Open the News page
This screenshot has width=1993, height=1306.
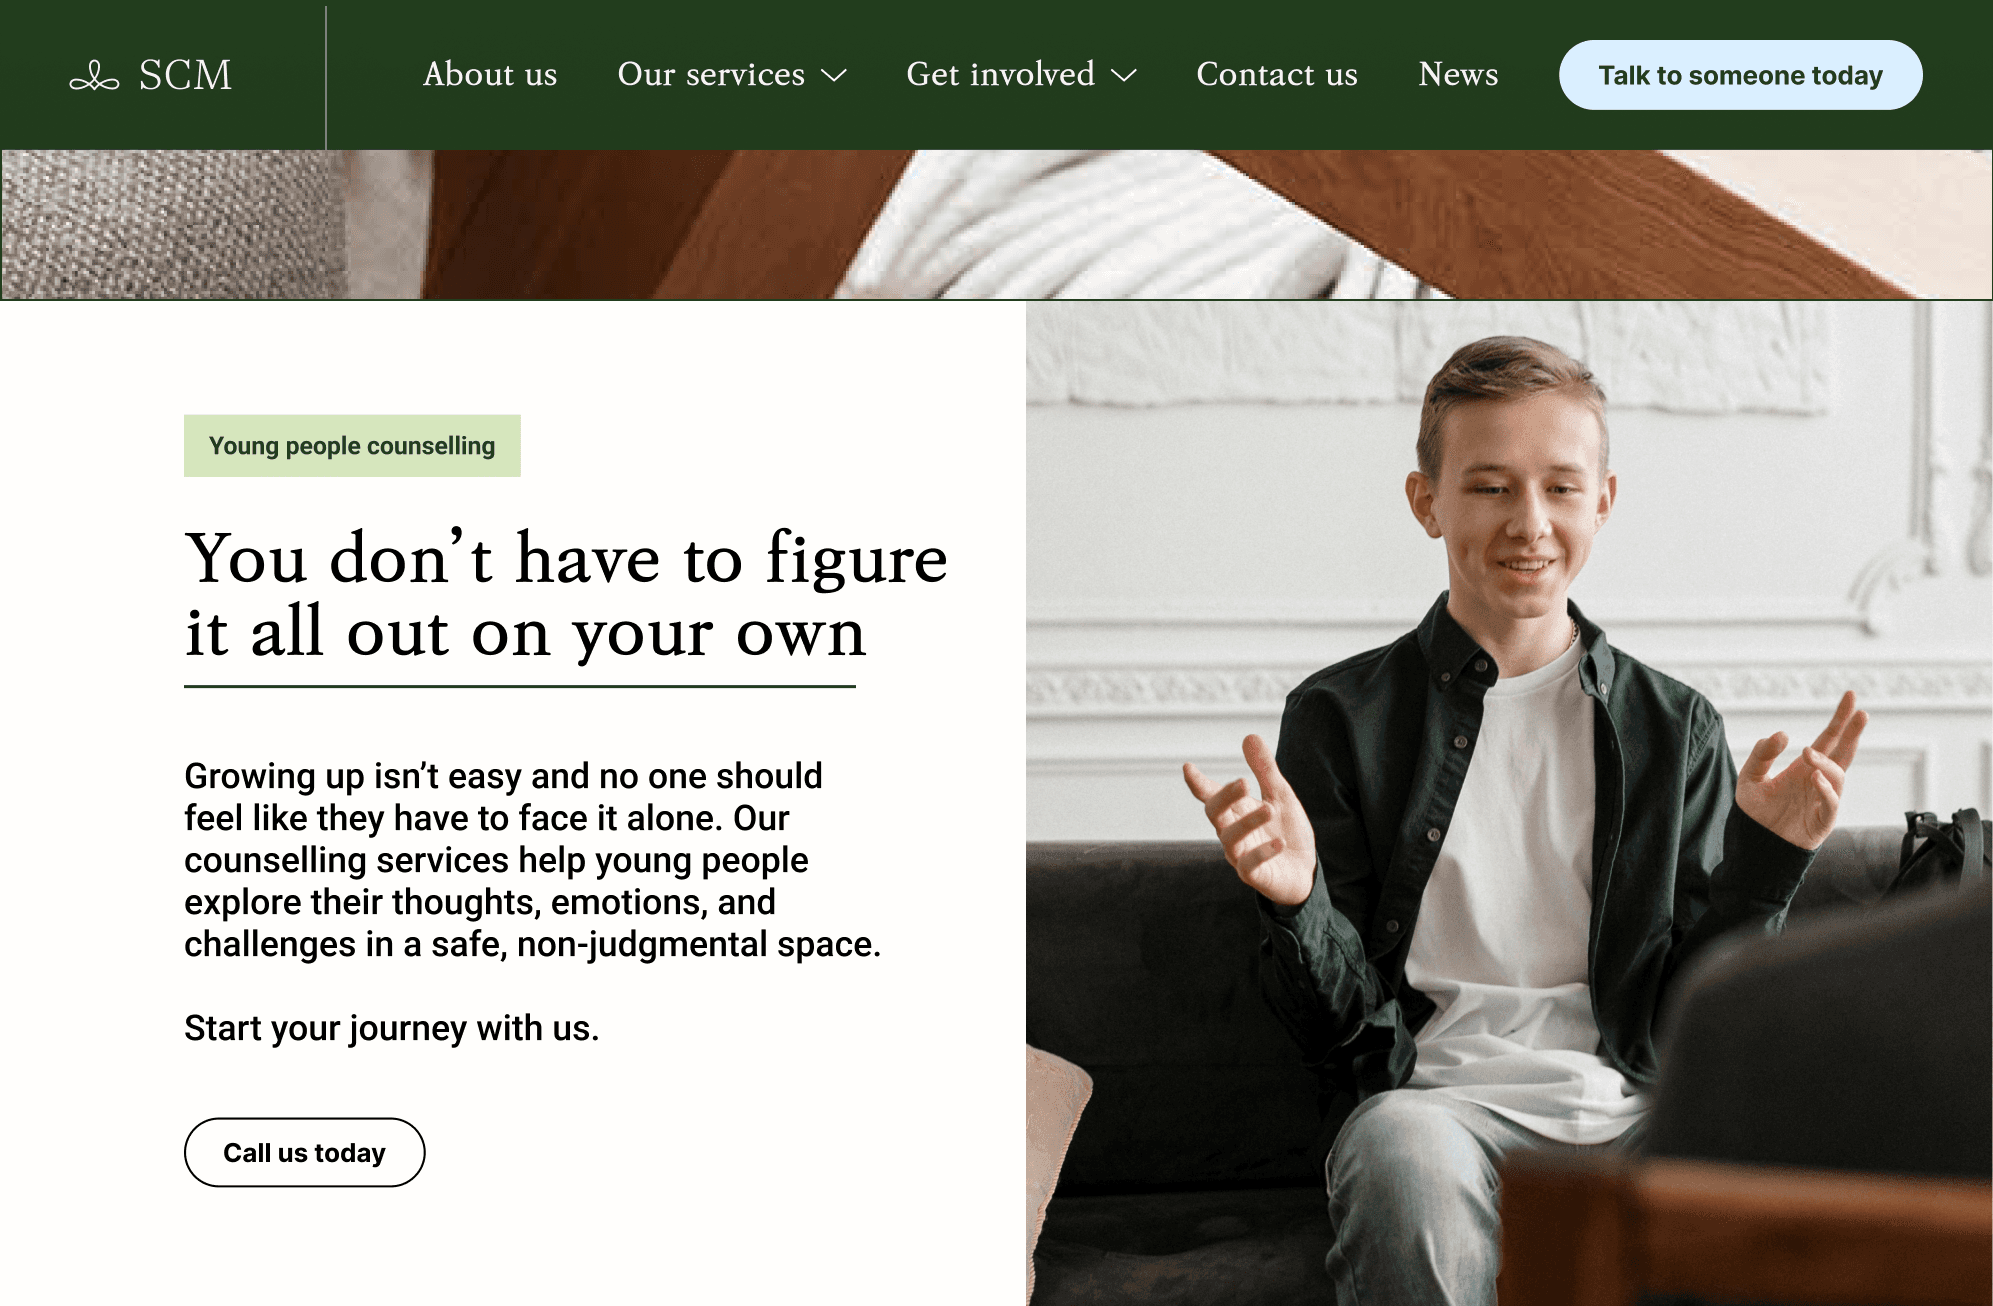pos(1458,74)
